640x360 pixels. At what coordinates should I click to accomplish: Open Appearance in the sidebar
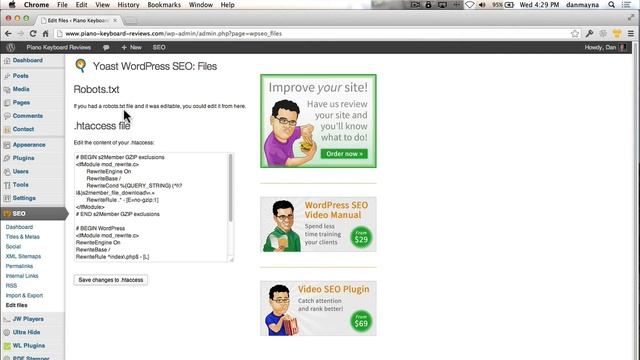click(x=29, y=145)
